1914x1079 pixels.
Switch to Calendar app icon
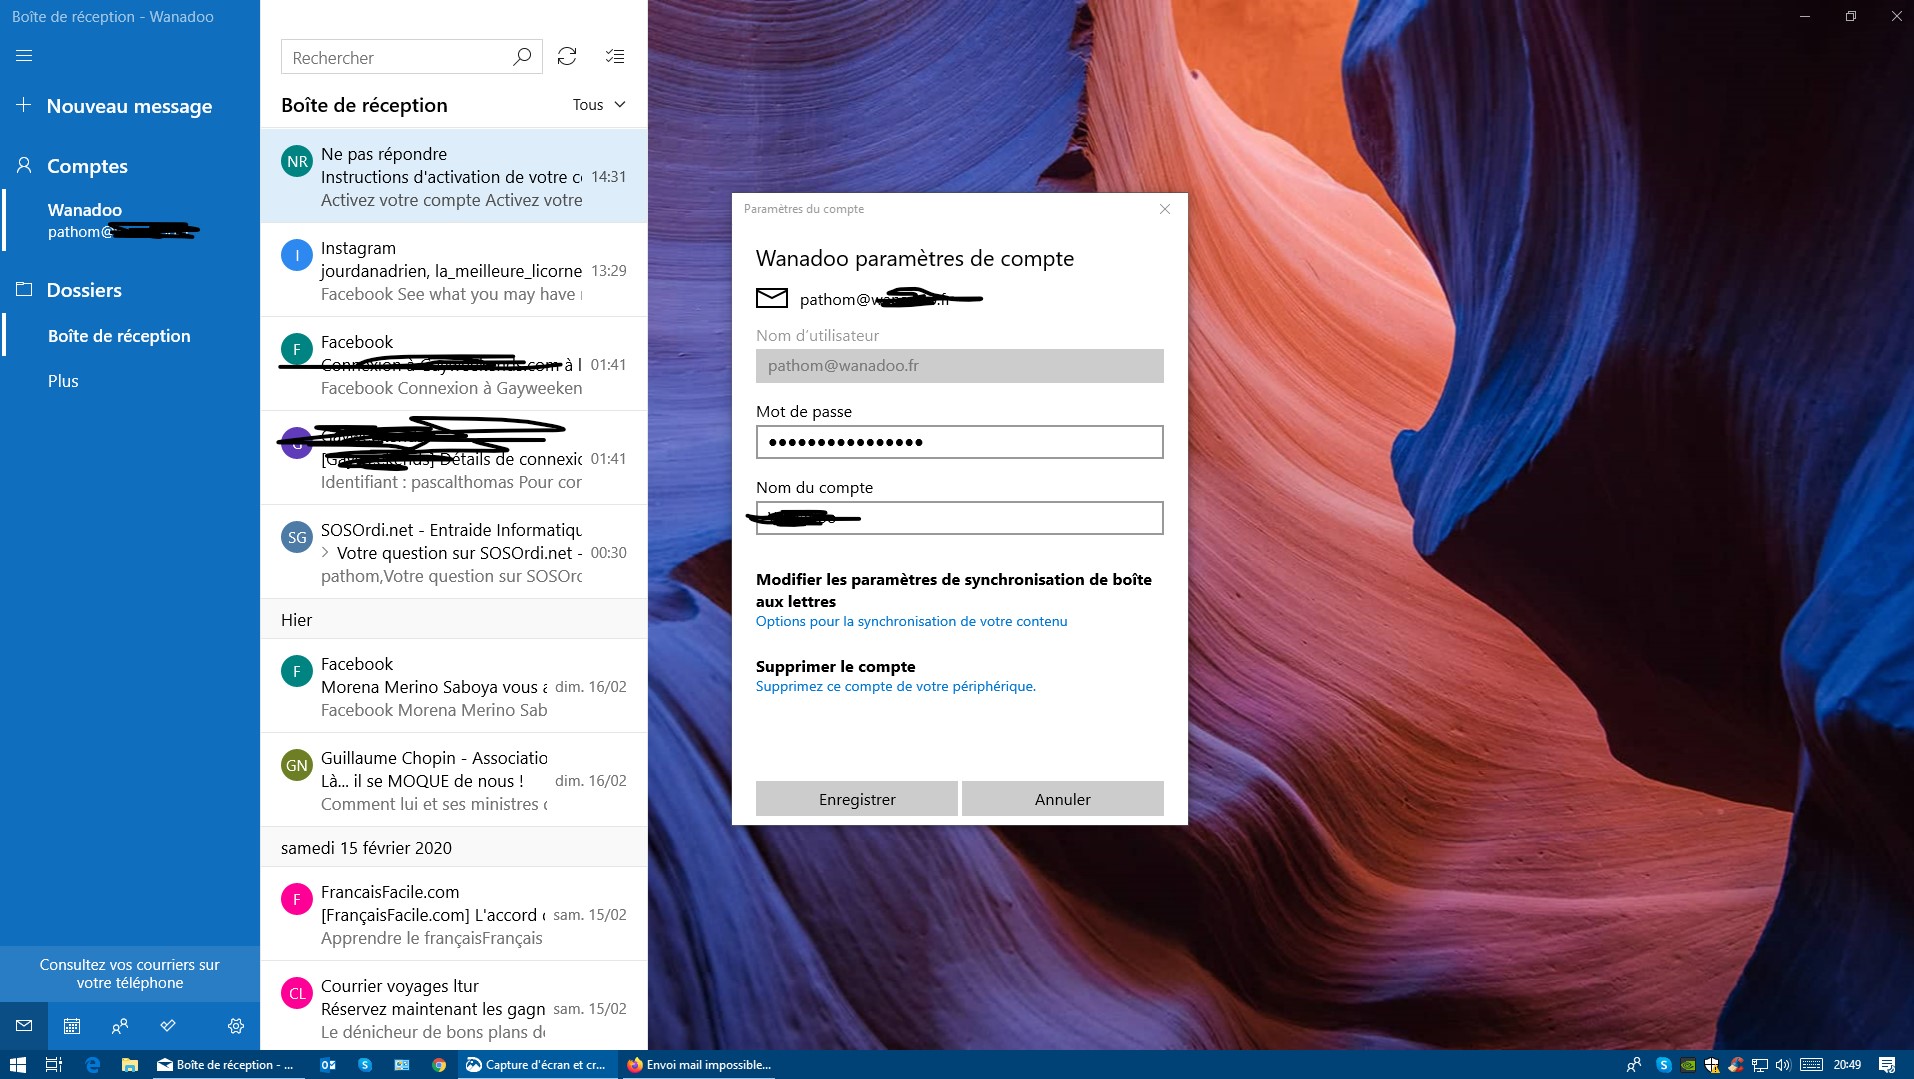[72, 1025]
